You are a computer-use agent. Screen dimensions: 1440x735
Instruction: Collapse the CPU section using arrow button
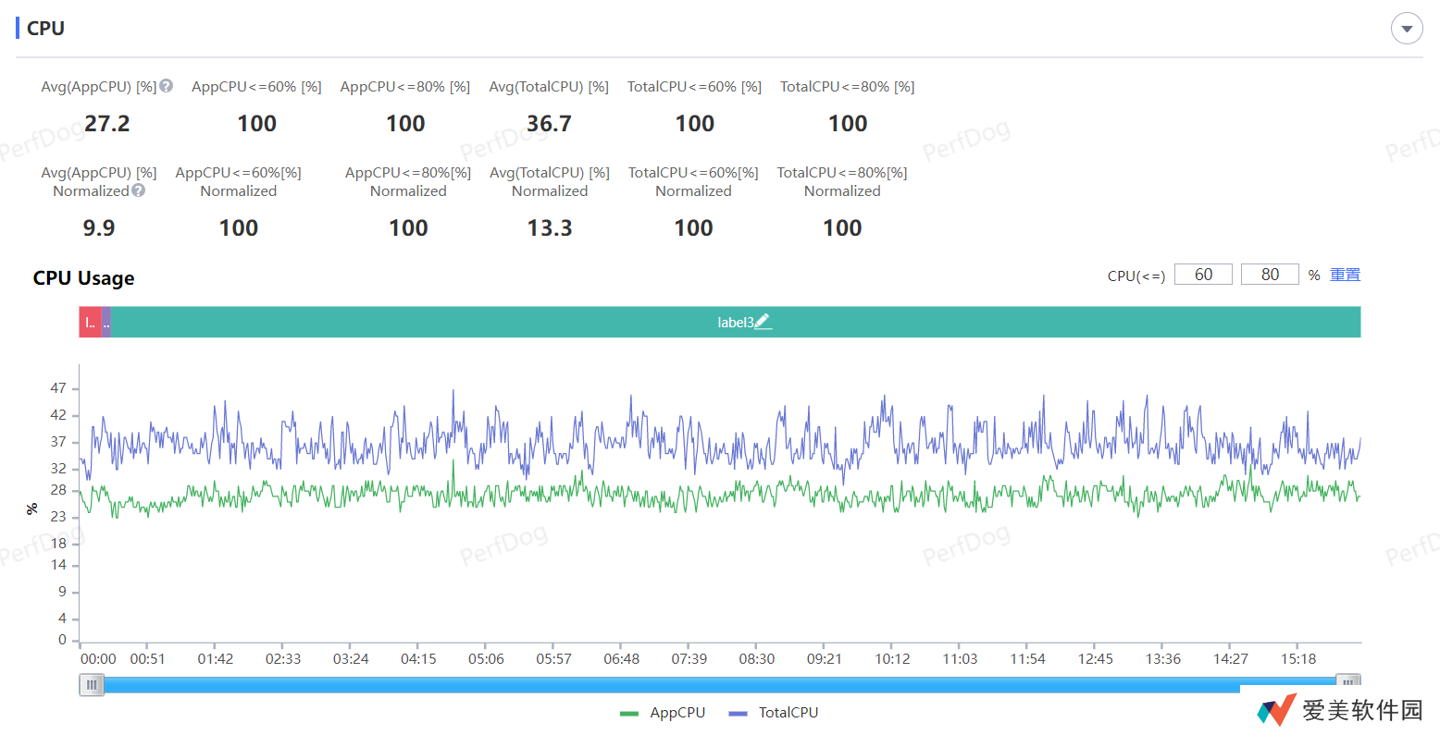click(1406, 29)
